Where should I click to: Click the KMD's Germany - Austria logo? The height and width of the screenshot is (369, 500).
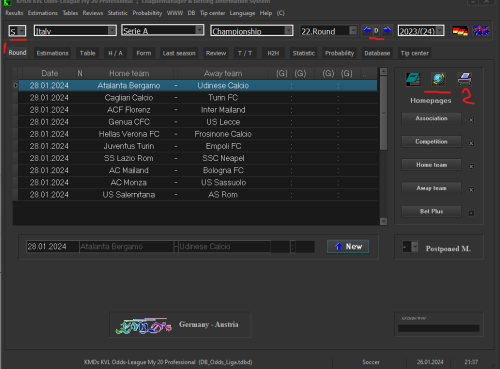coord(180,325)
